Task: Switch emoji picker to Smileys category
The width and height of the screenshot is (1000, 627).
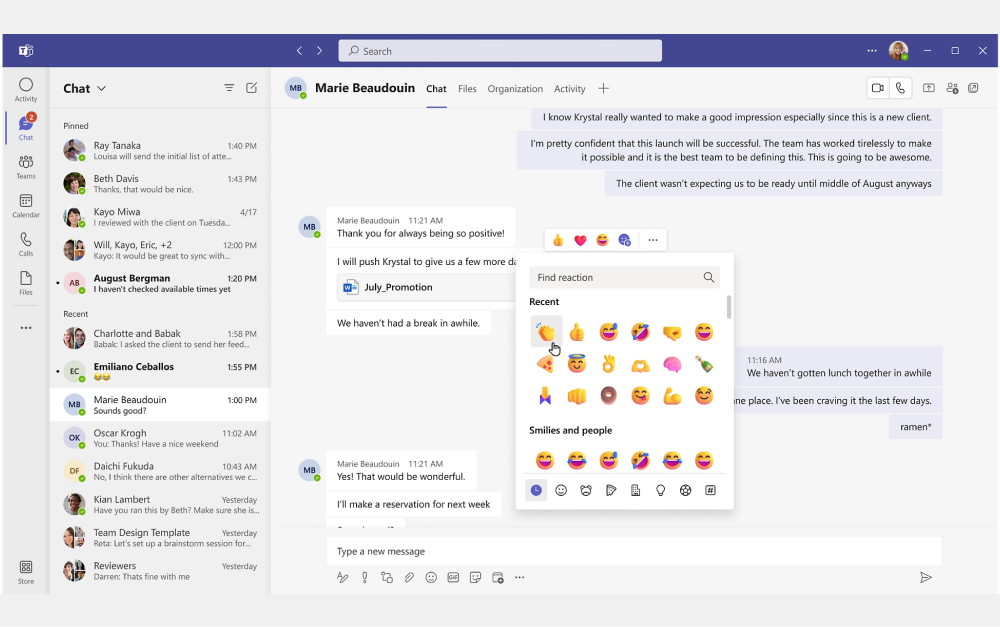Action: 561,490
